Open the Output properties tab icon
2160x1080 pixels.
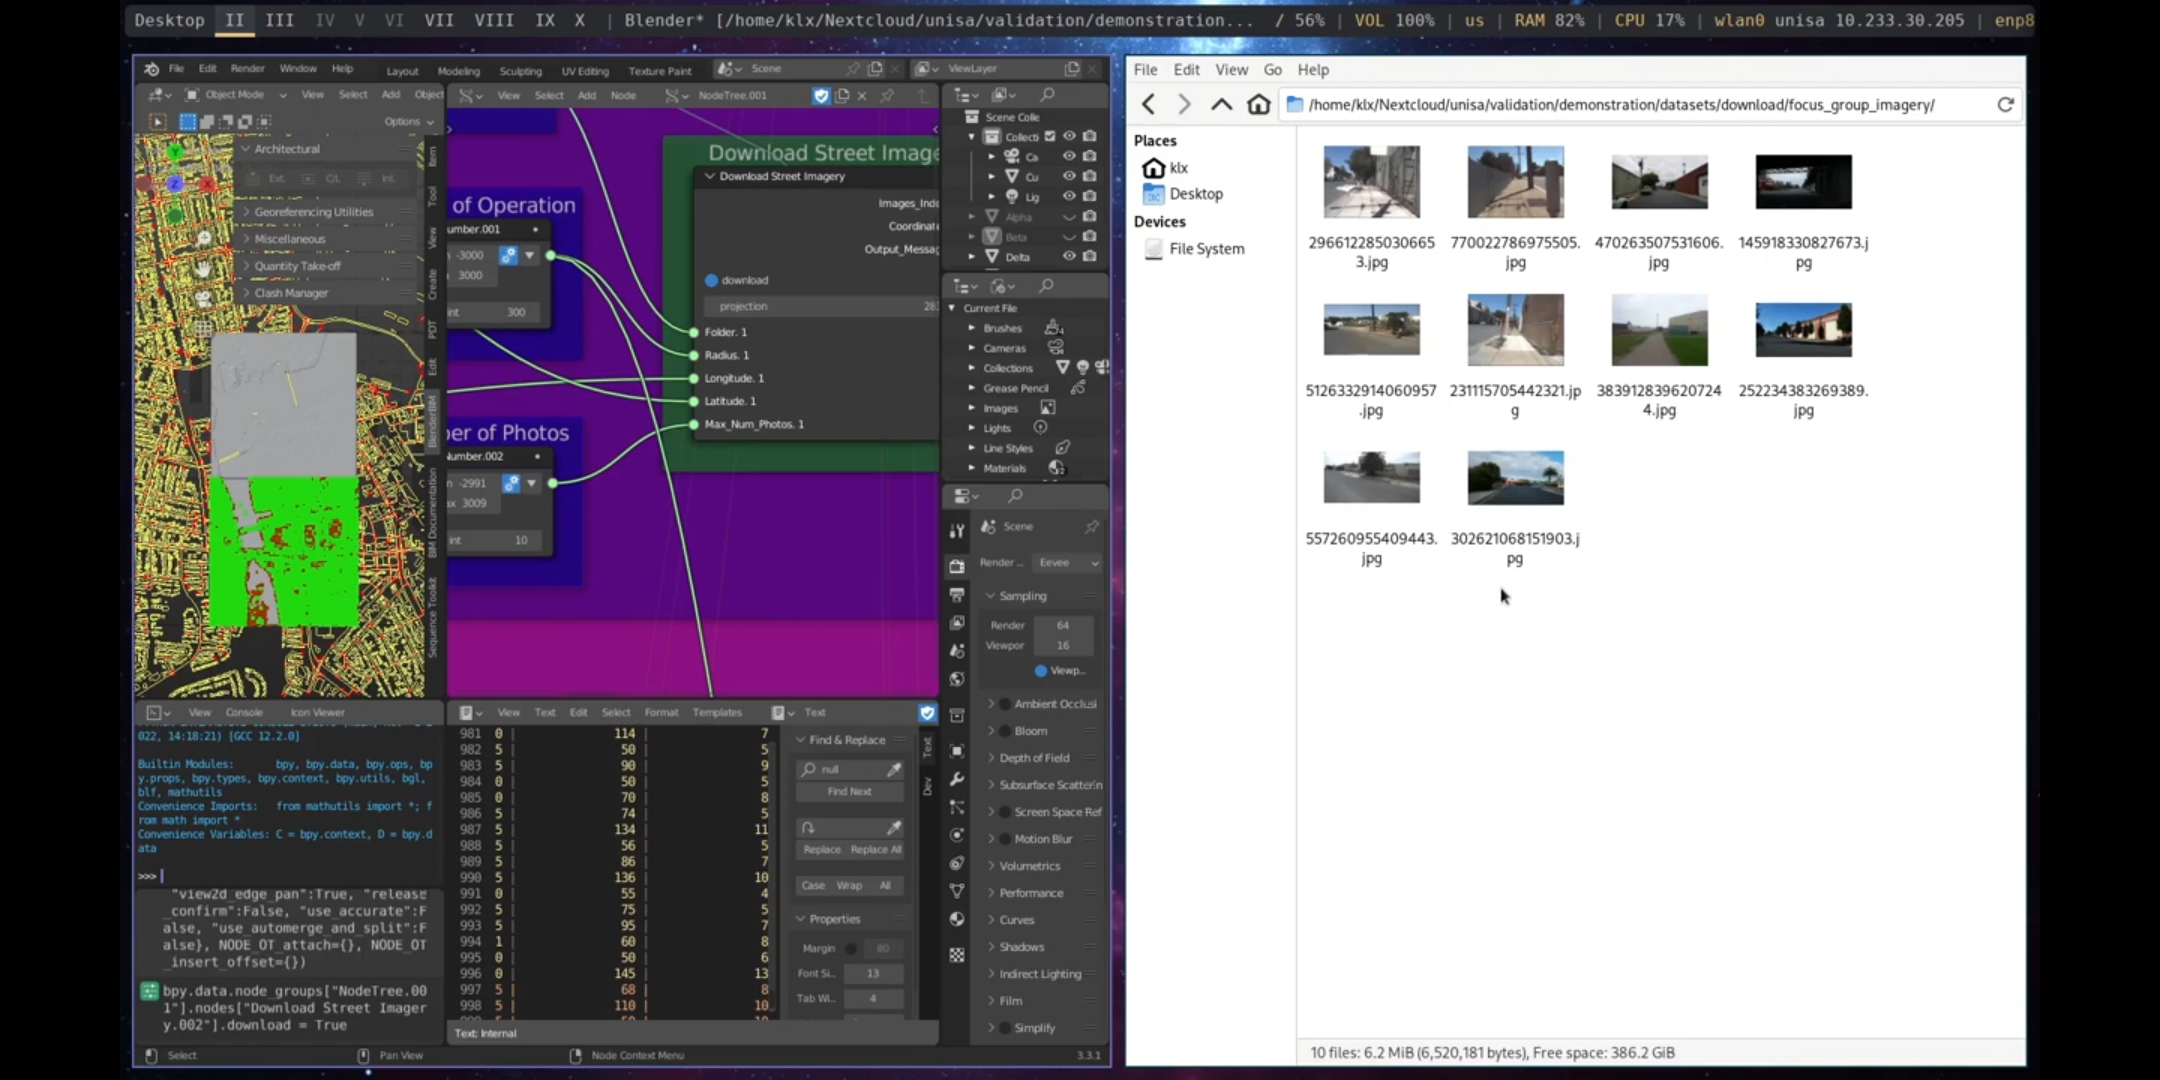(x=957, y=595)
